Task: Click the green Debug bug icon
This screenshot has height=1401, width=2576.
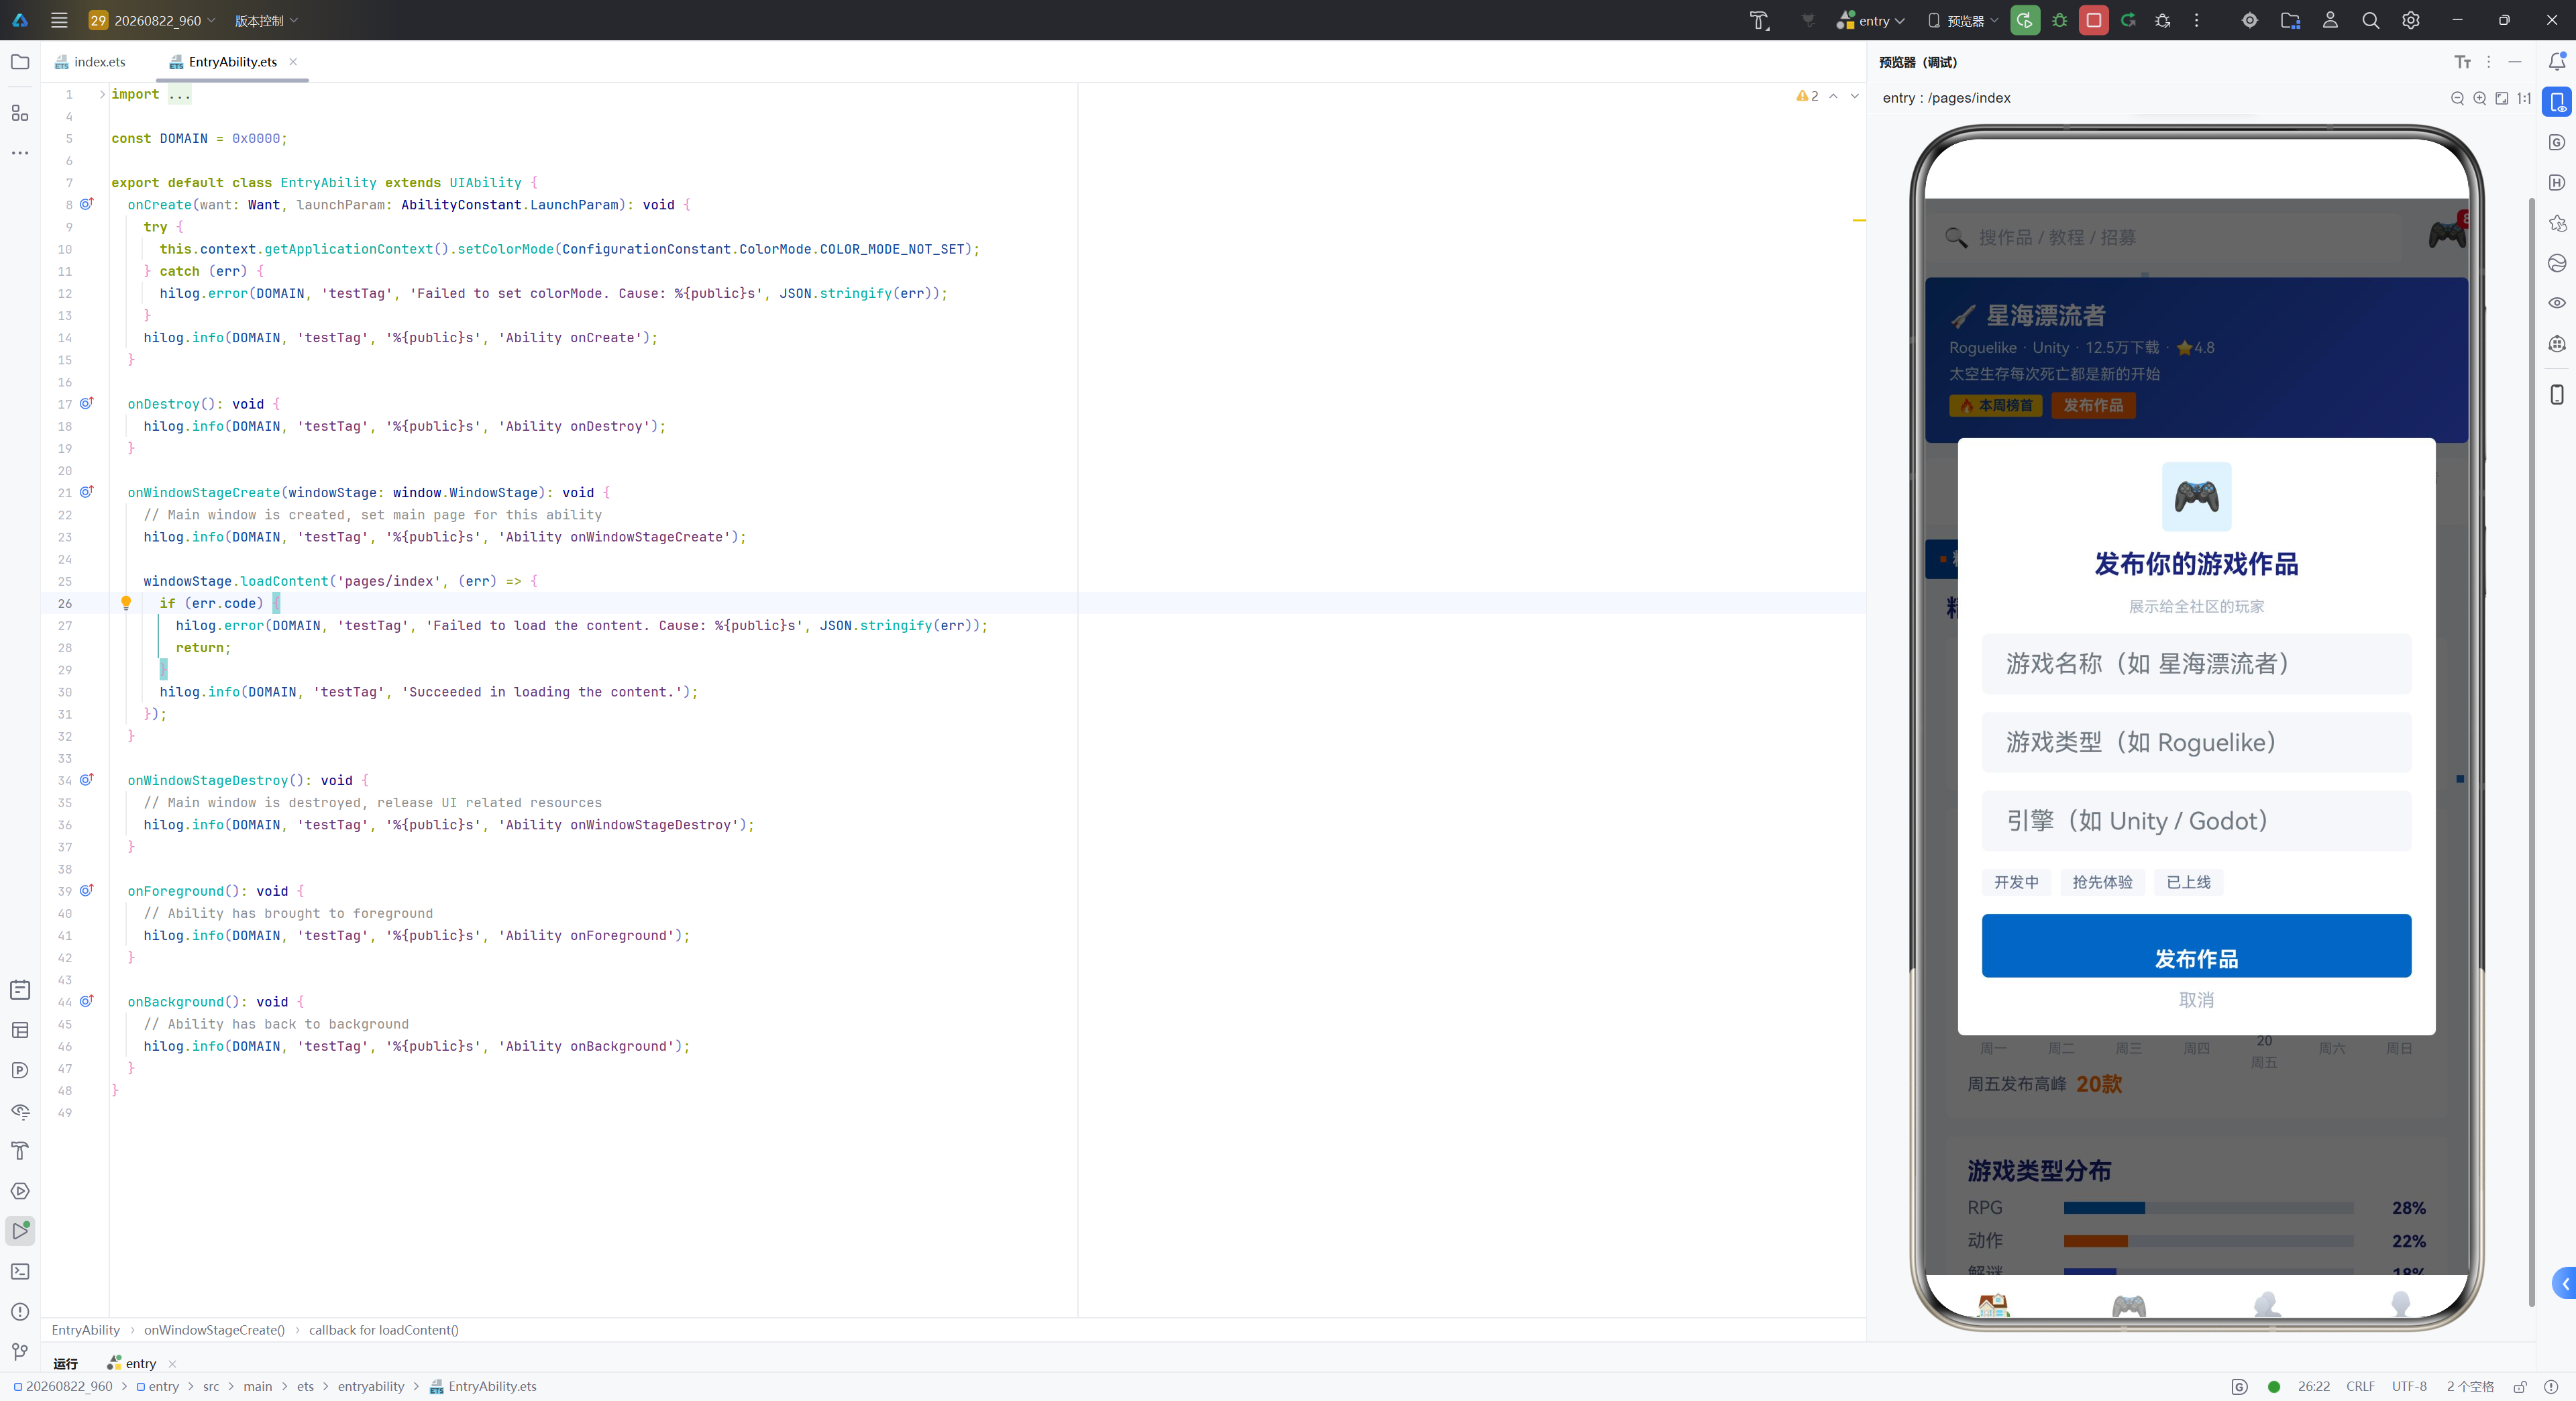Action: tap(2059, 20)
